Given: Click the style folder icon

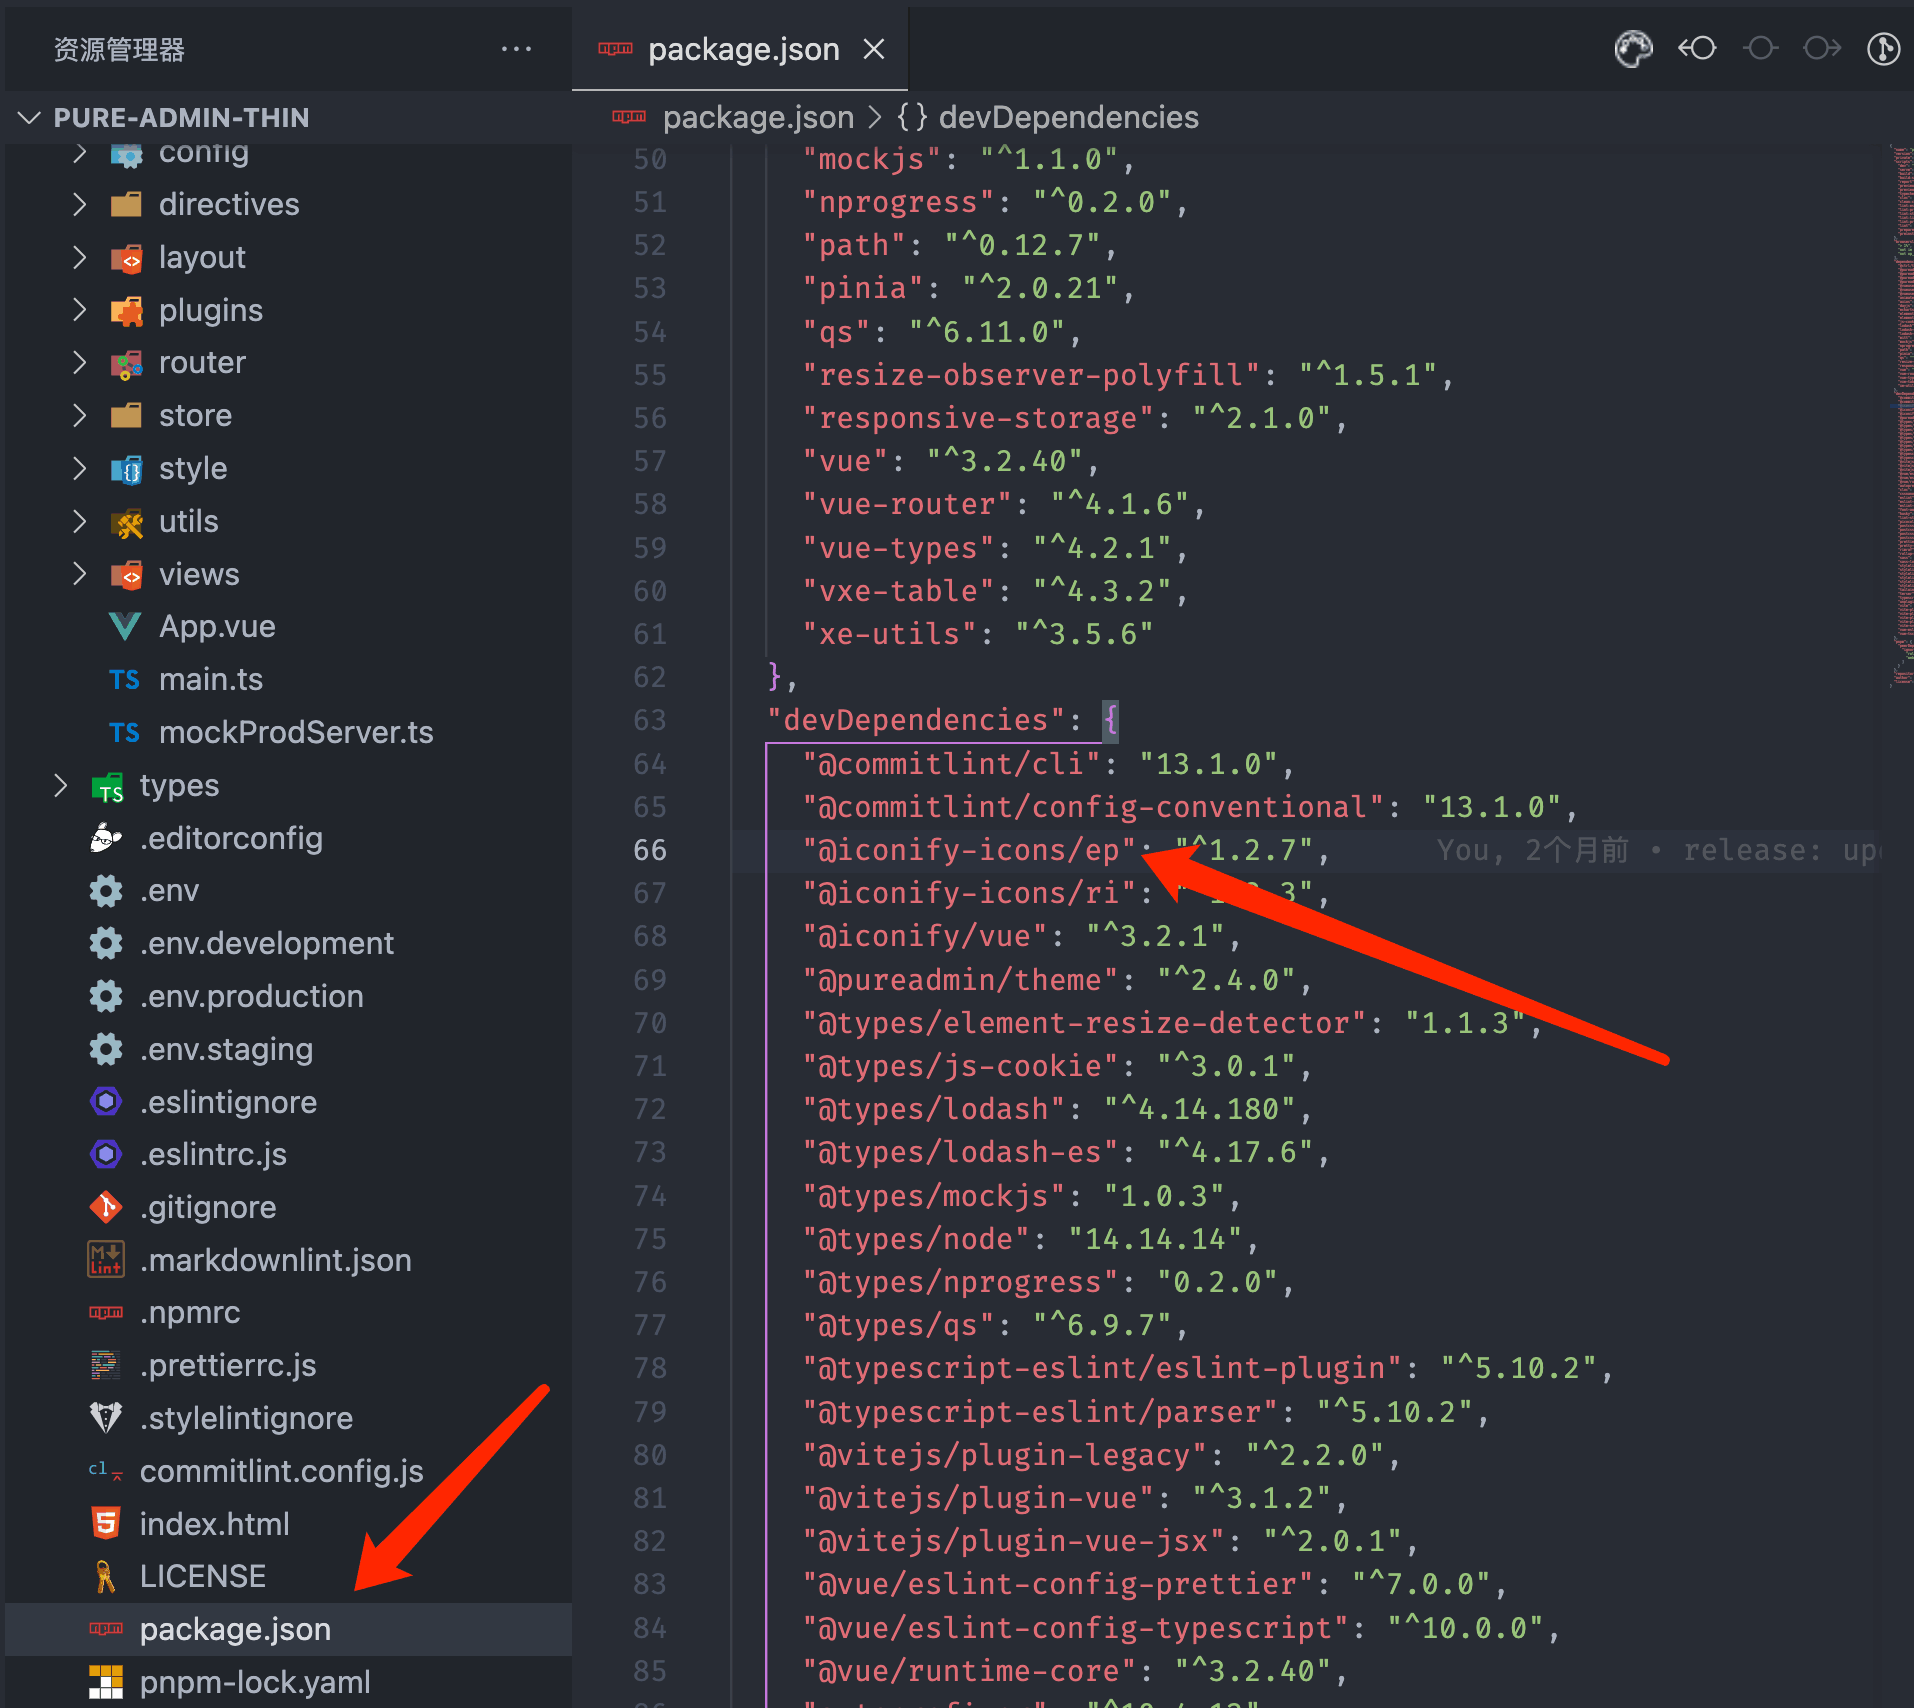Looking at the screenshot, I should [126, 469].
